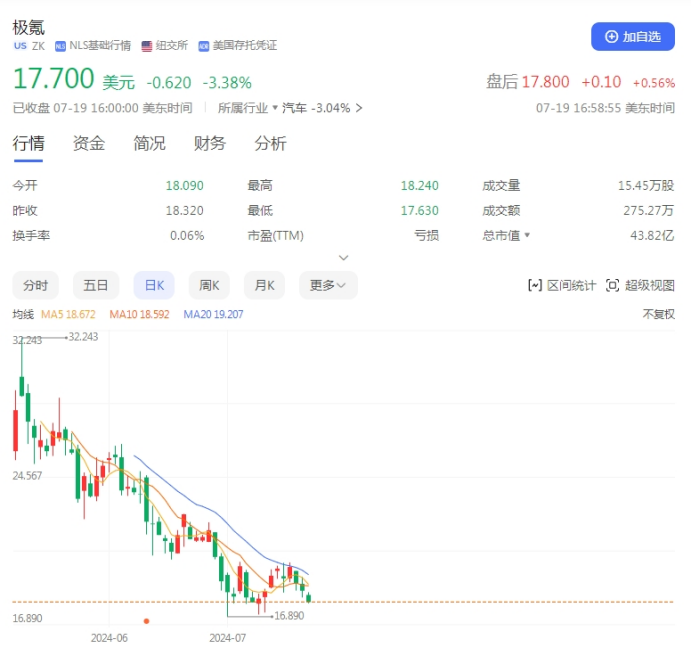Click the 今开 value 18.090
This screenshot has width=692, height=648.
pyautogui.click(x=184, y=185)
